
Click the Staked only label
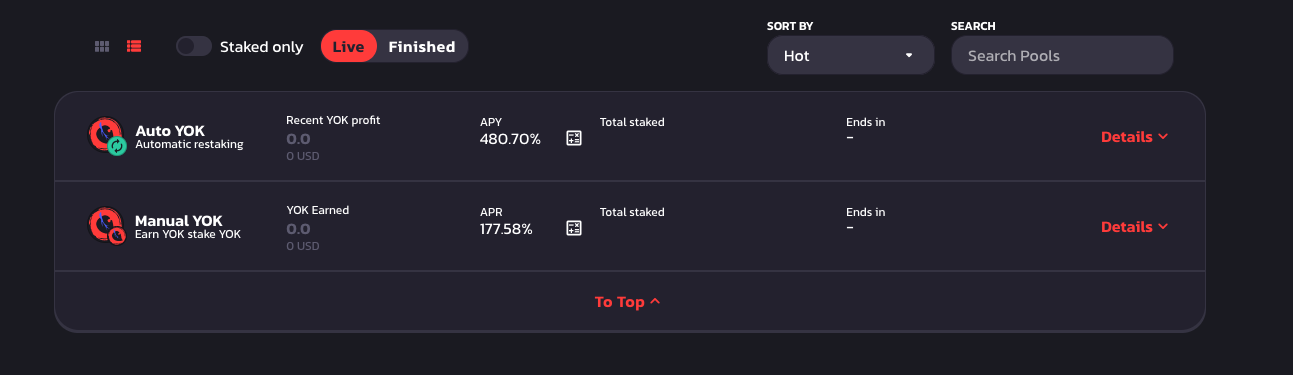(x=261, y=47)
